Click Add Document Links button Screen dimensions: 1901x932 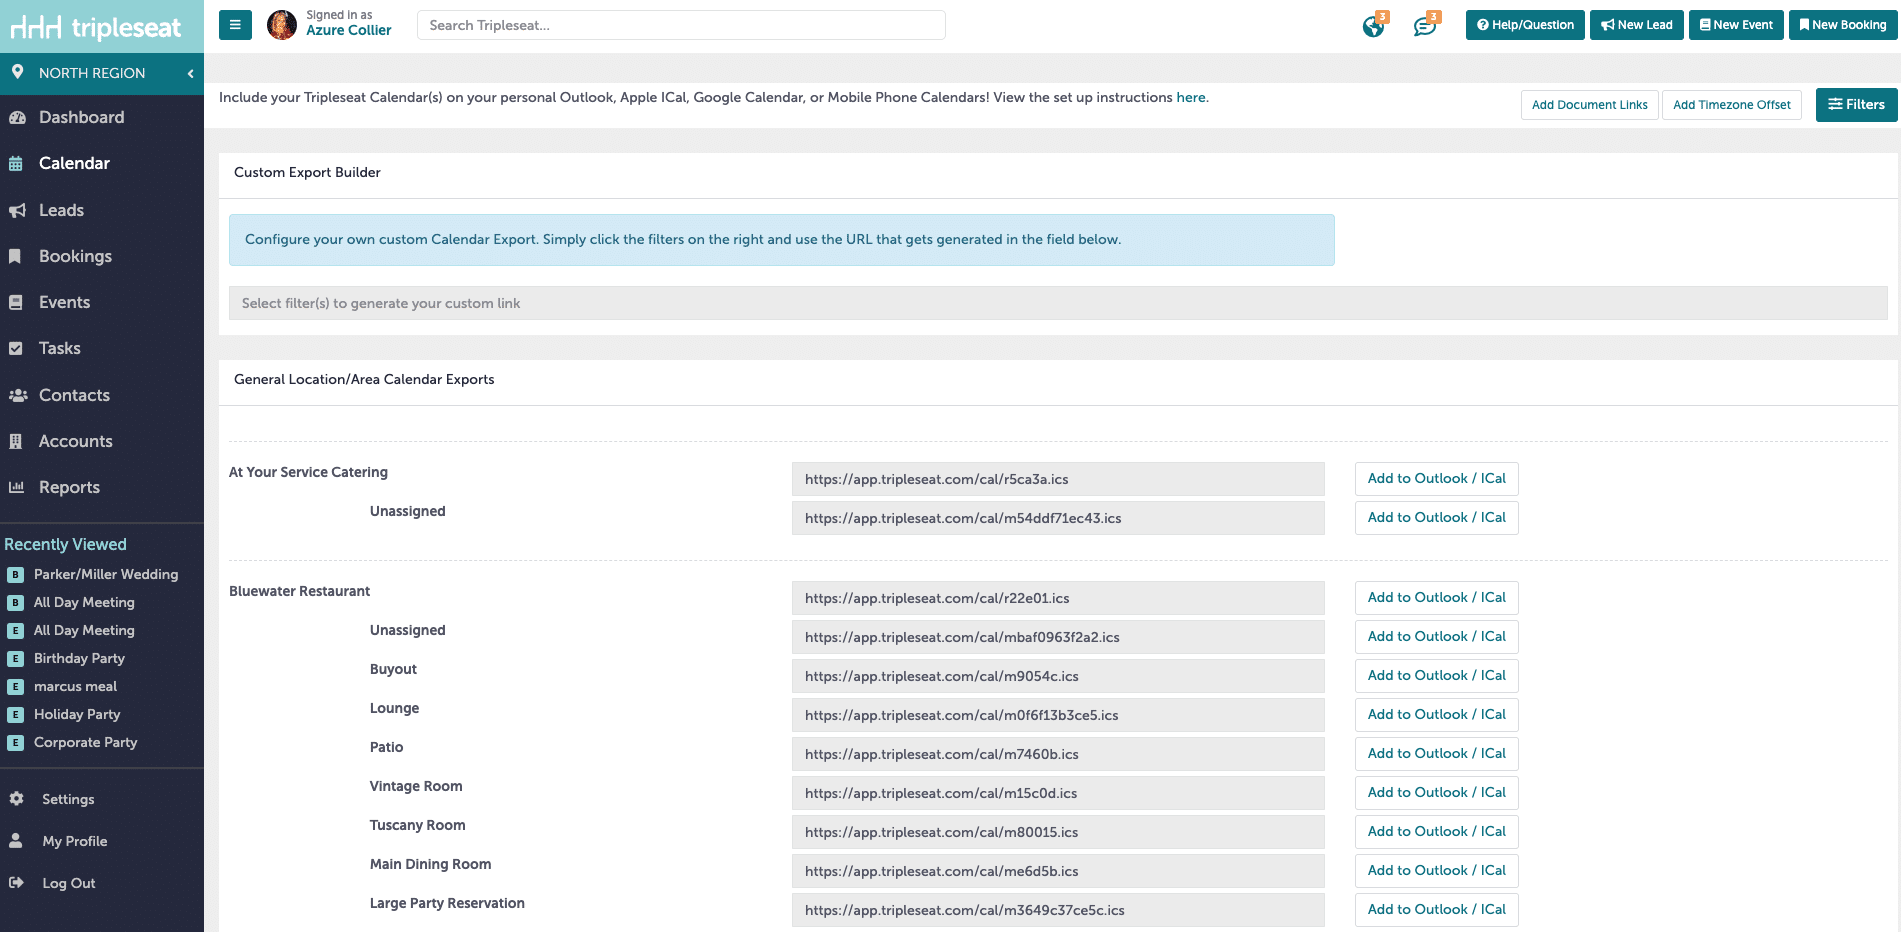[x=1590, y=105]
